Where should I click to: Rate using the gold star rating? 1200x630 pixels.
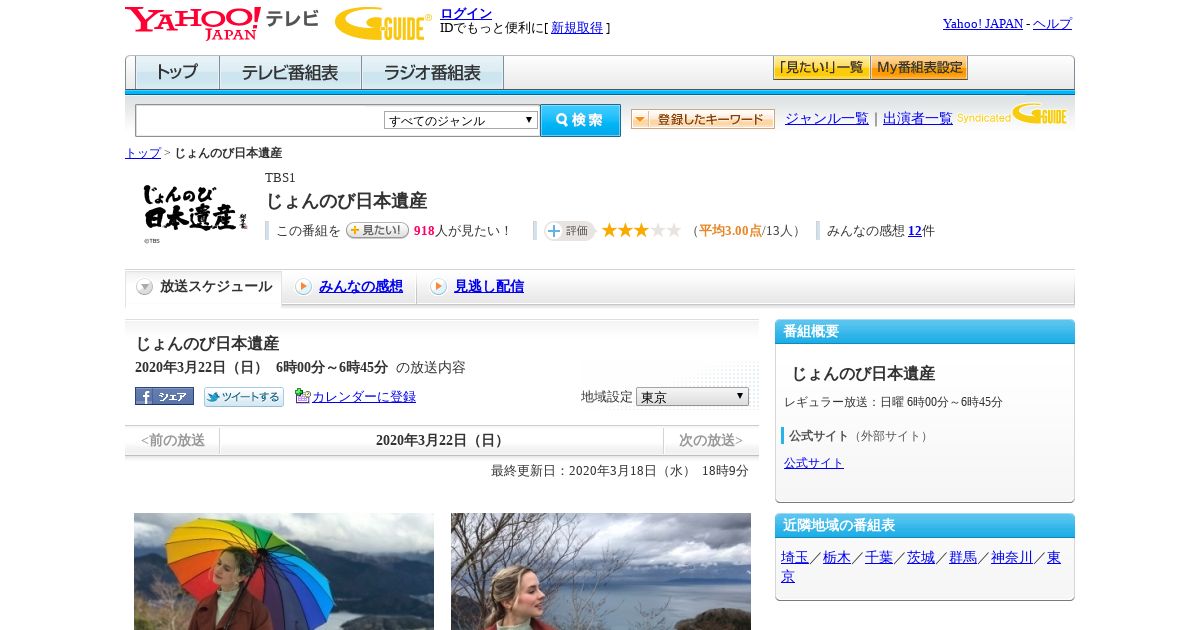(x=641, y=230)
